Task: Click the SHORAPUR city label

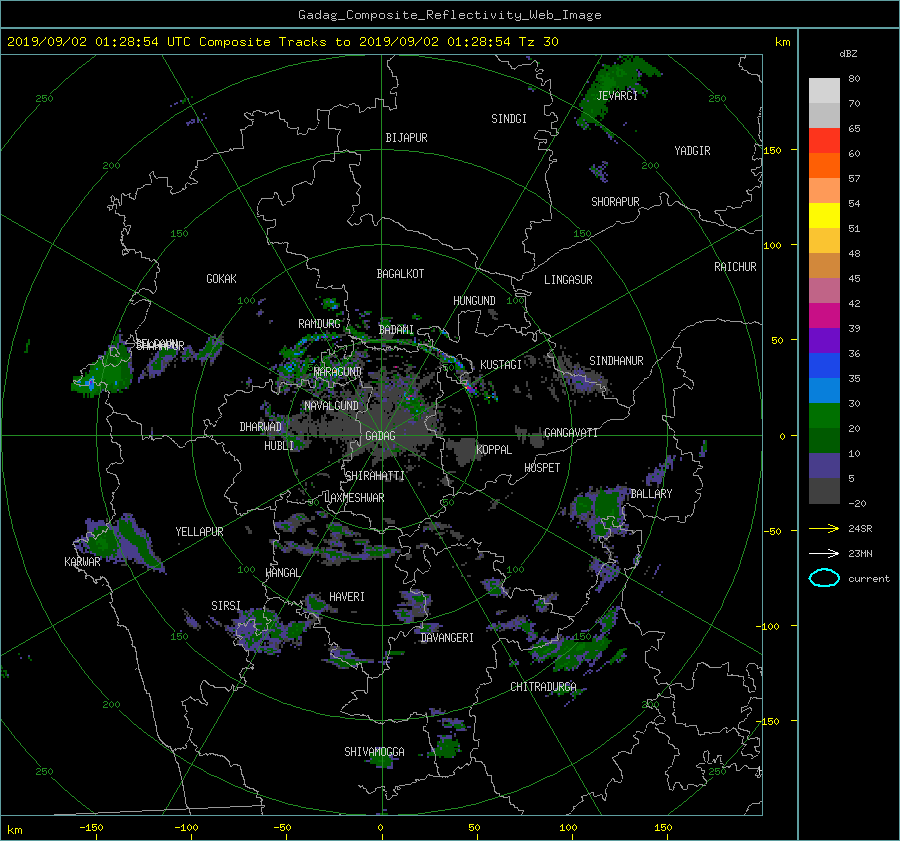Action: click(615, 202)
